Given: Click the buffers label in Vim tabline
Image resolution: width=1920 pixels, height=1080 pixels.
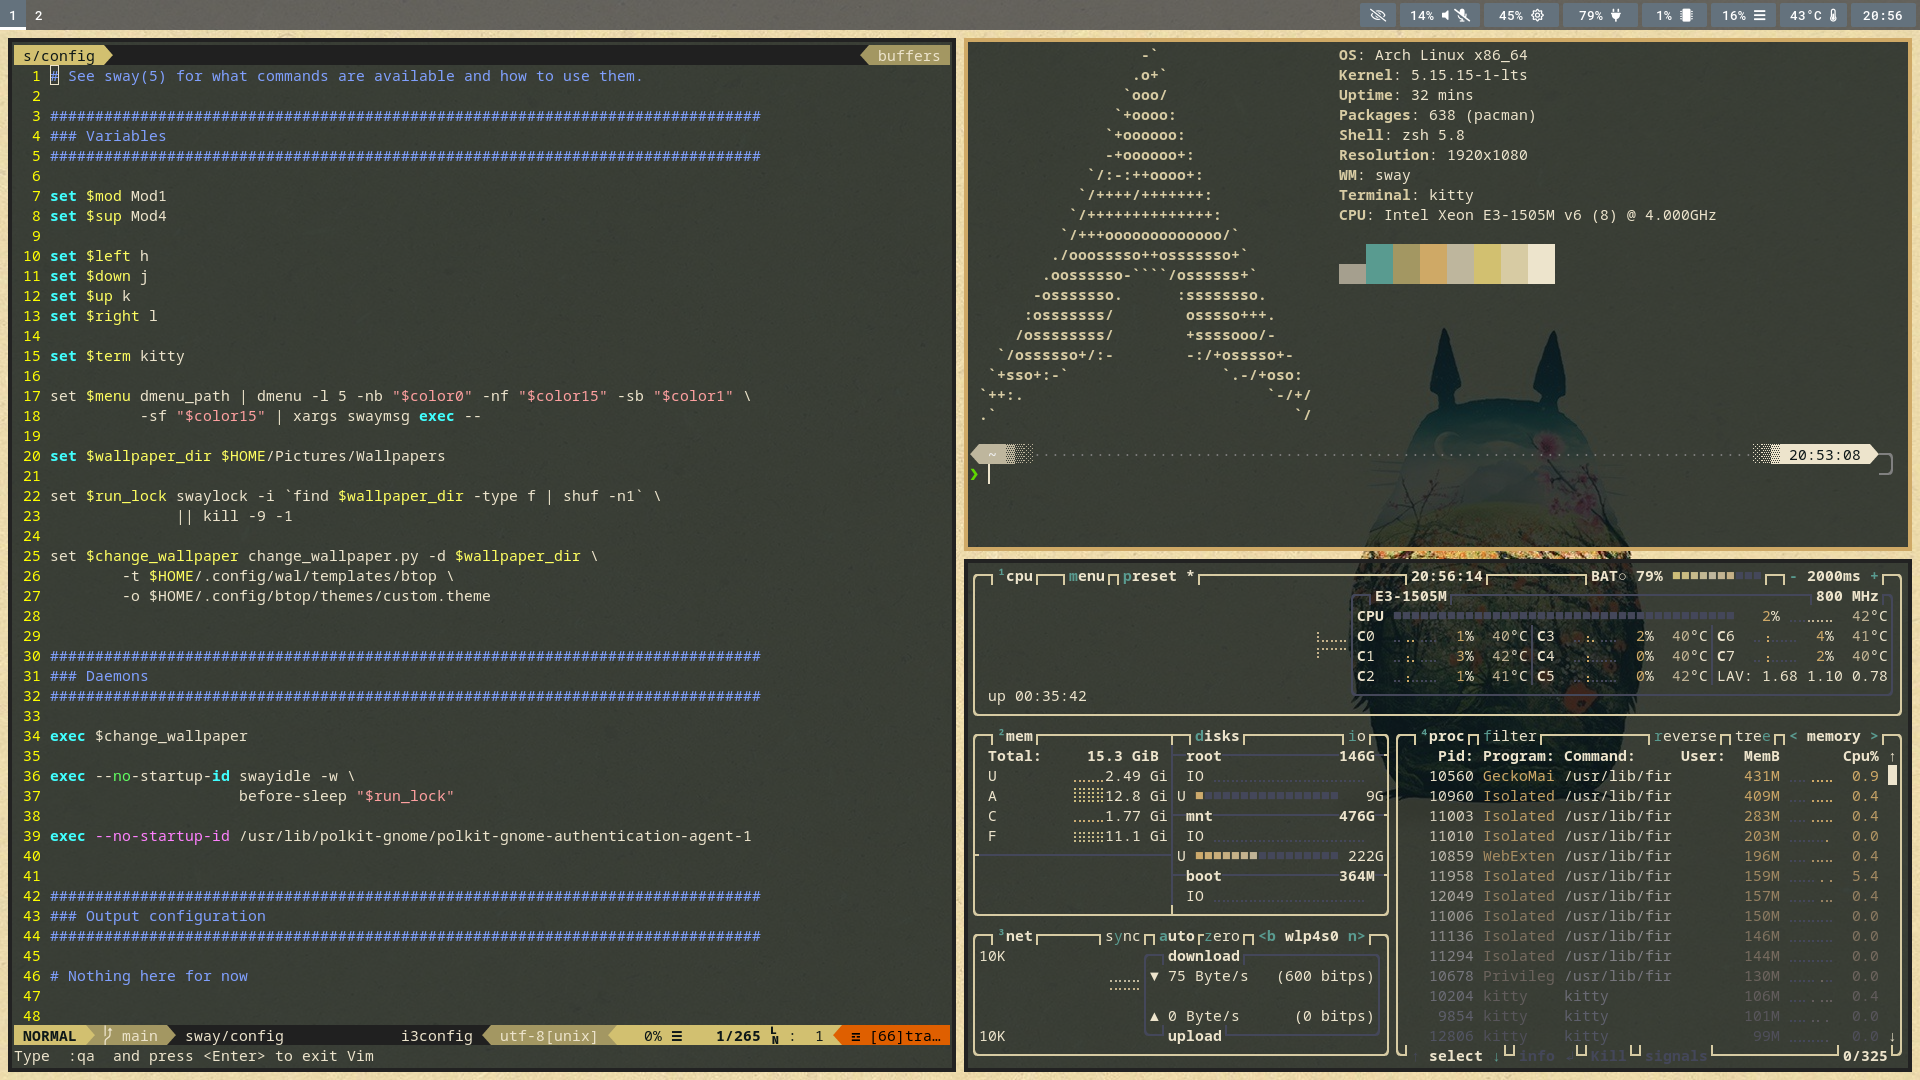Looking at the screenshot, I should click(x=908, y=56).
